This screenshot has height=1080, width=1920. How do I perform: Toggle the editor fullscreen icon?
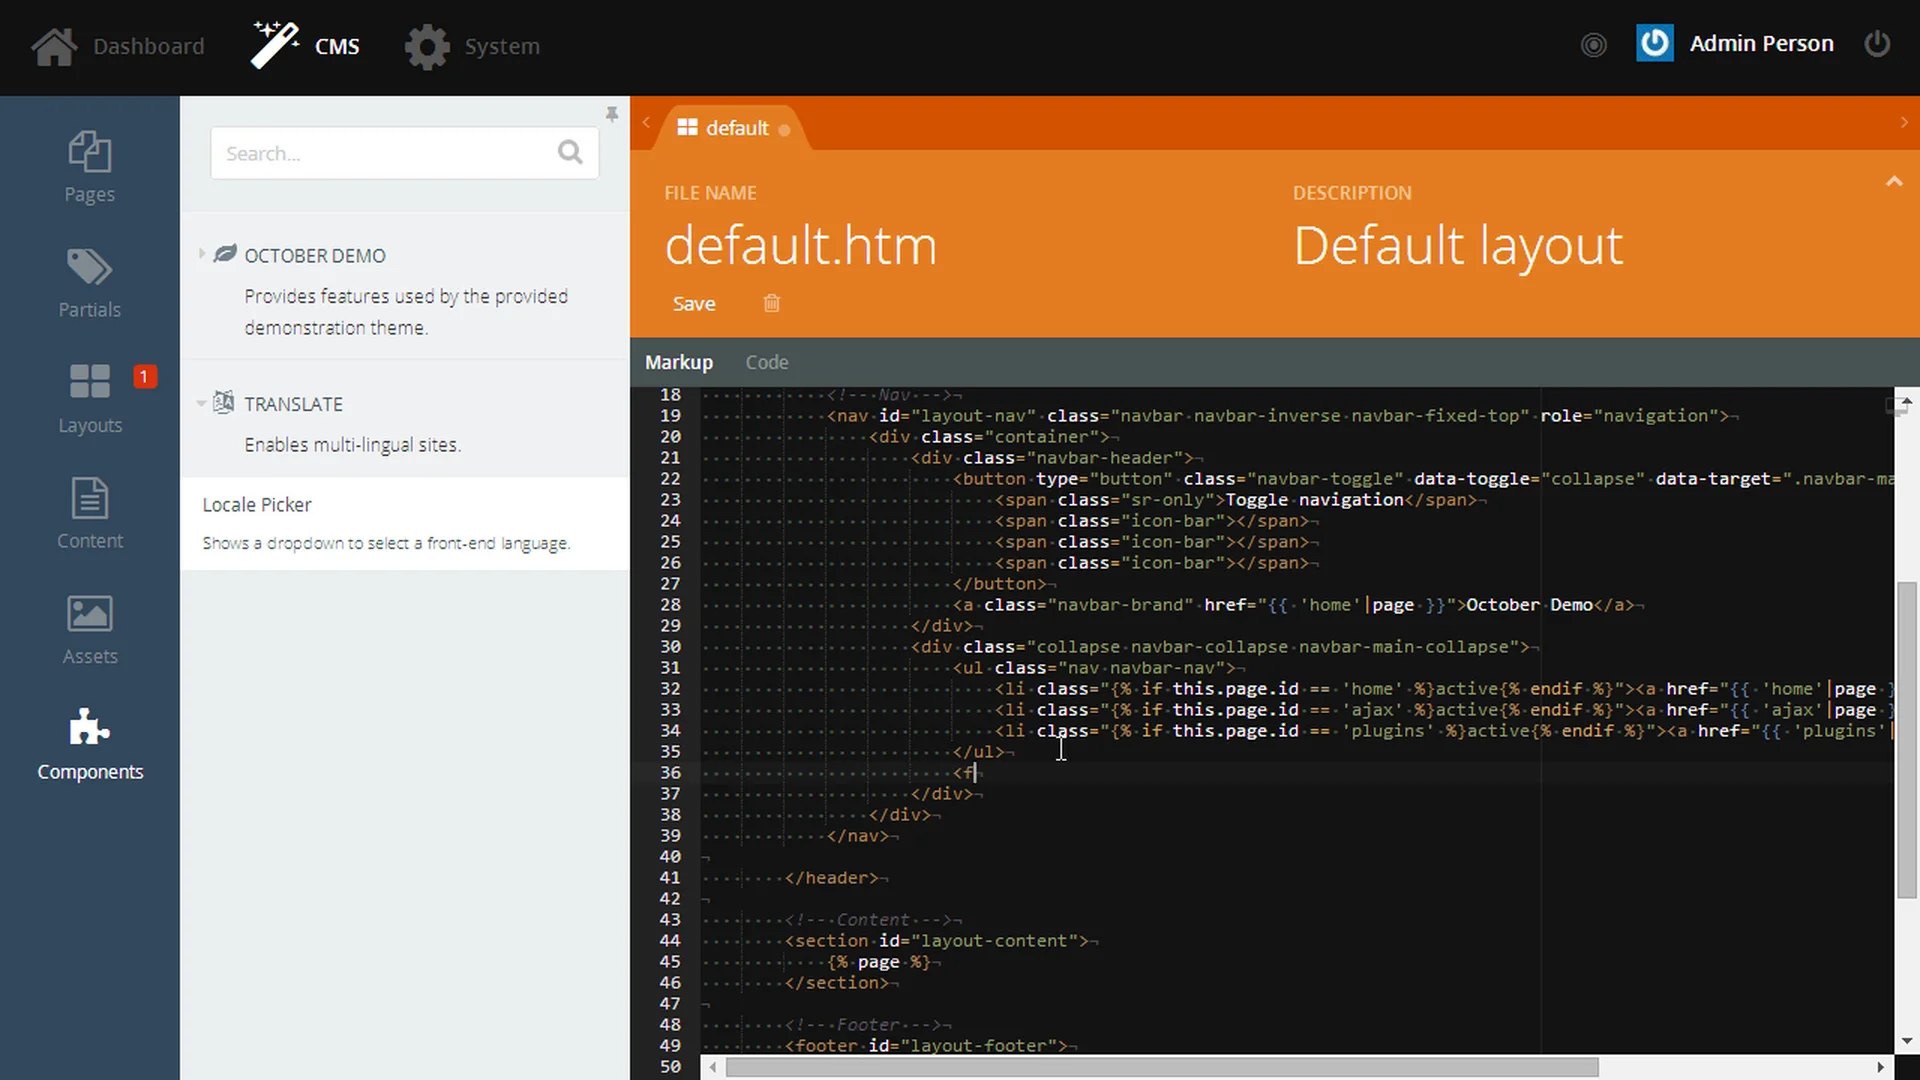click(x=1894, y=406)
